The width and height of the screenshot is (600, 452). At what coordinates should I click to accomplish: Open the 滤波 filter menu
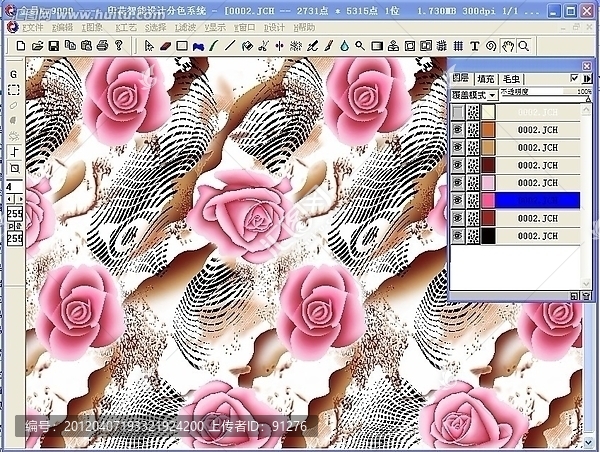point(186,28)
